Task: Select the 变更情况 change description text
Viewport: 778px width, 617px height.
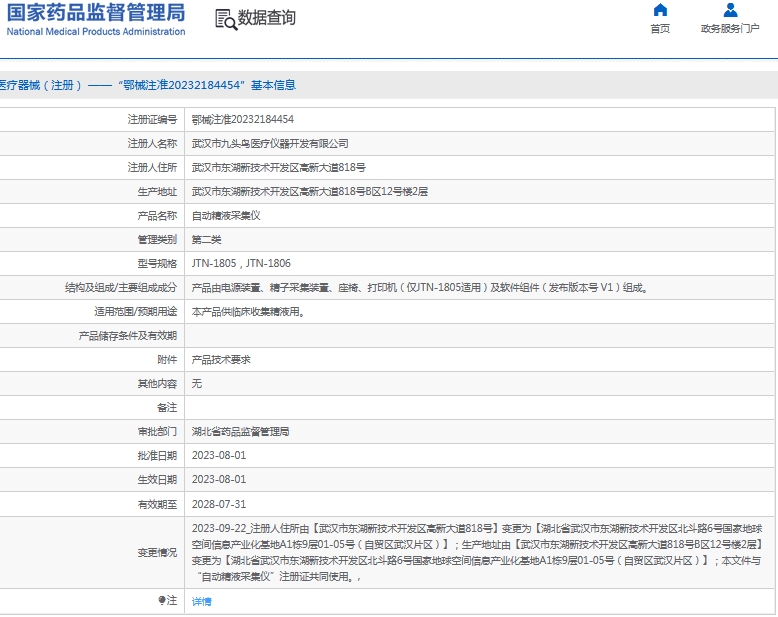Action: coord(477,553)
